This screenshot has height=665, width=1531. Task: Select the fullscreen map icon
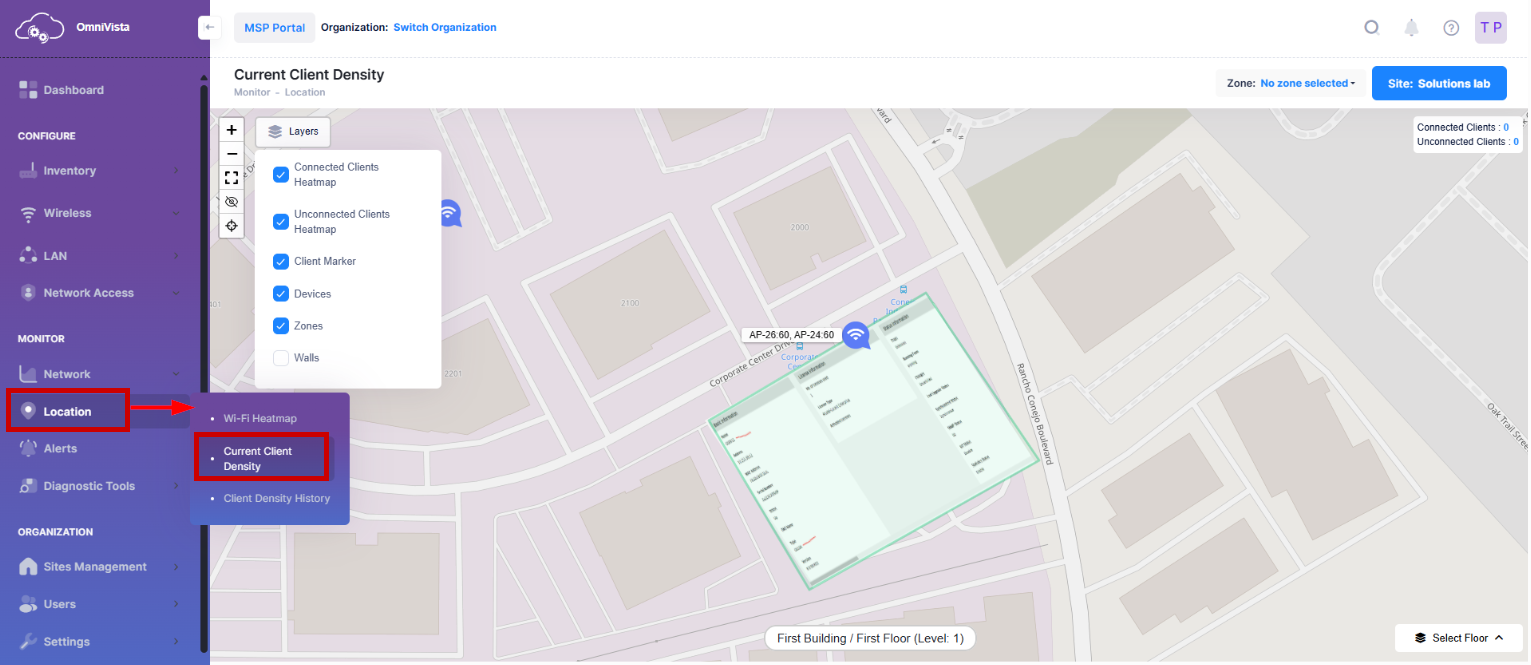(x=231, y=177)
